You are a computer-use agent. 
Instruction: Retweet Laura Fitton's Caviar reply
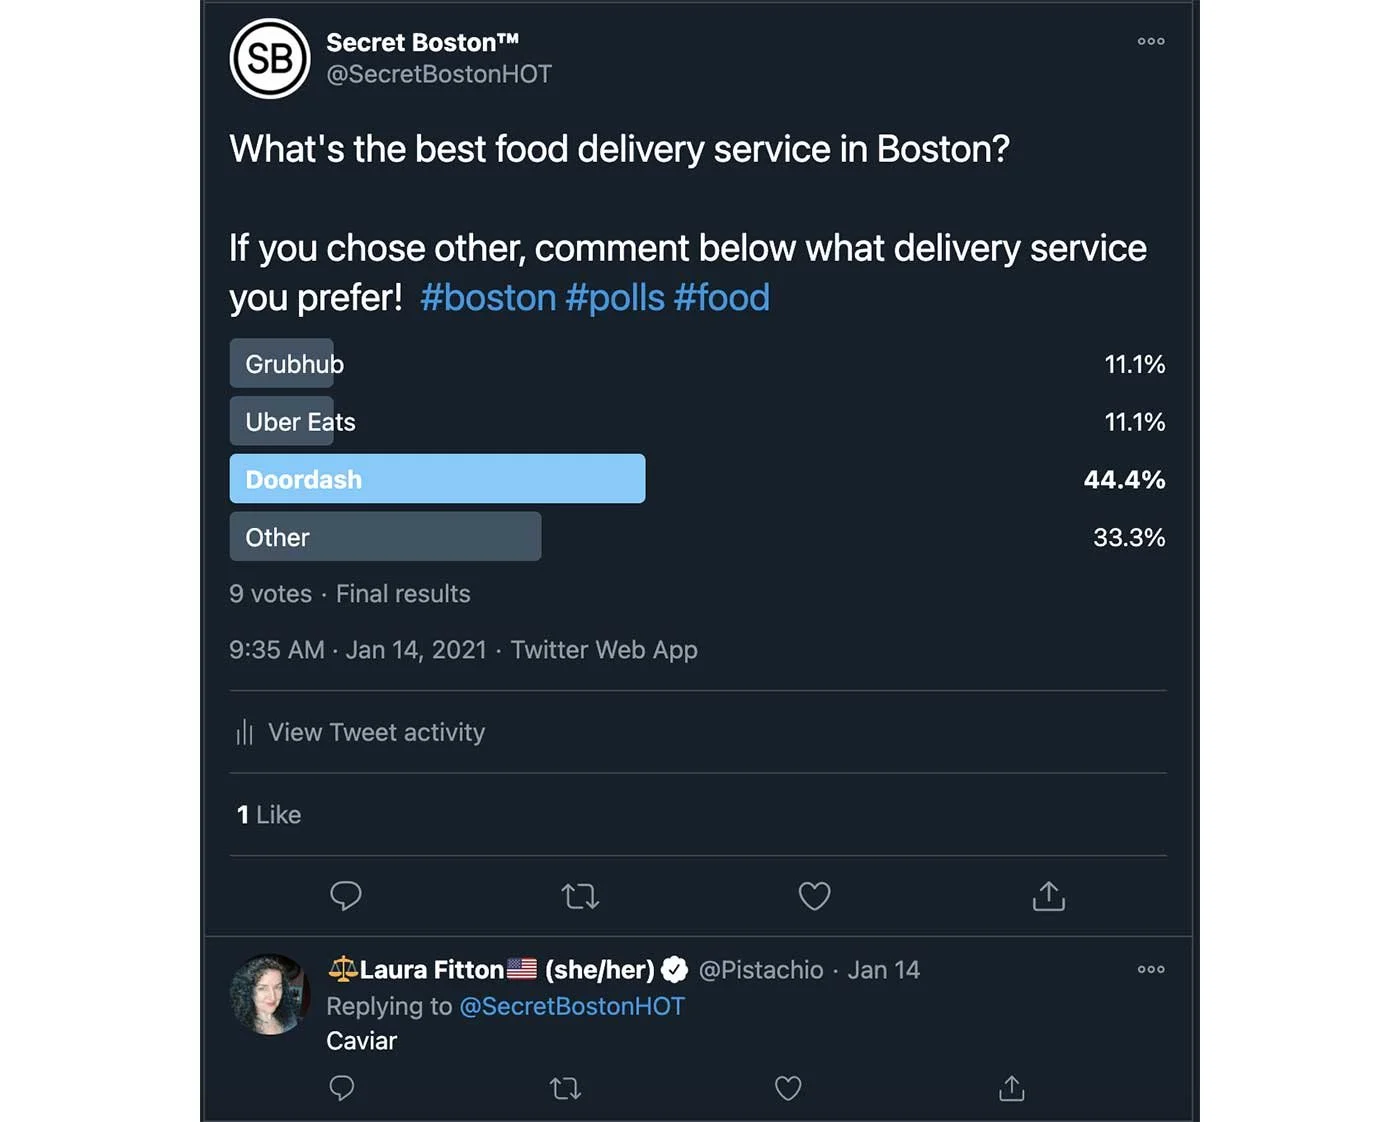click(566, 1088)
